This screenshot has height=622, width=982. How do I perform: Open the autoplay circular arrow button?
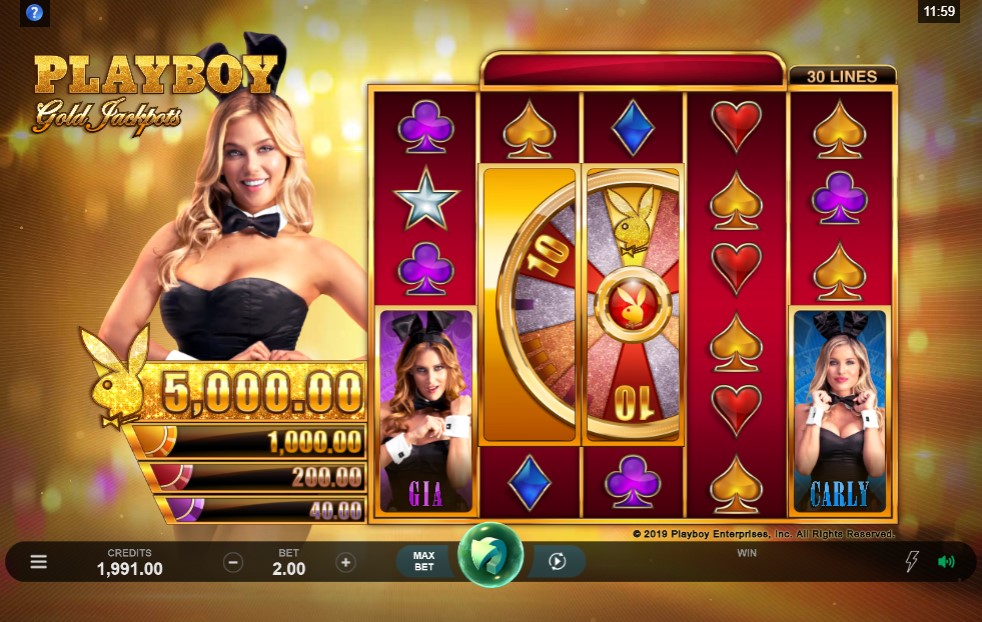(557, 561)
